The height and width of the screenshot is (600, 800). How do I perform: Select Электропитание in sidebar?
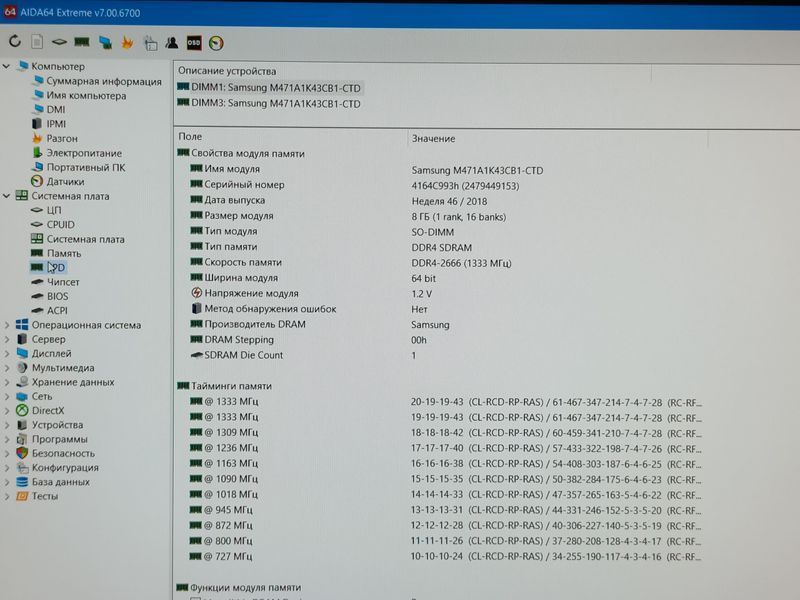click(x=77, y=153)
